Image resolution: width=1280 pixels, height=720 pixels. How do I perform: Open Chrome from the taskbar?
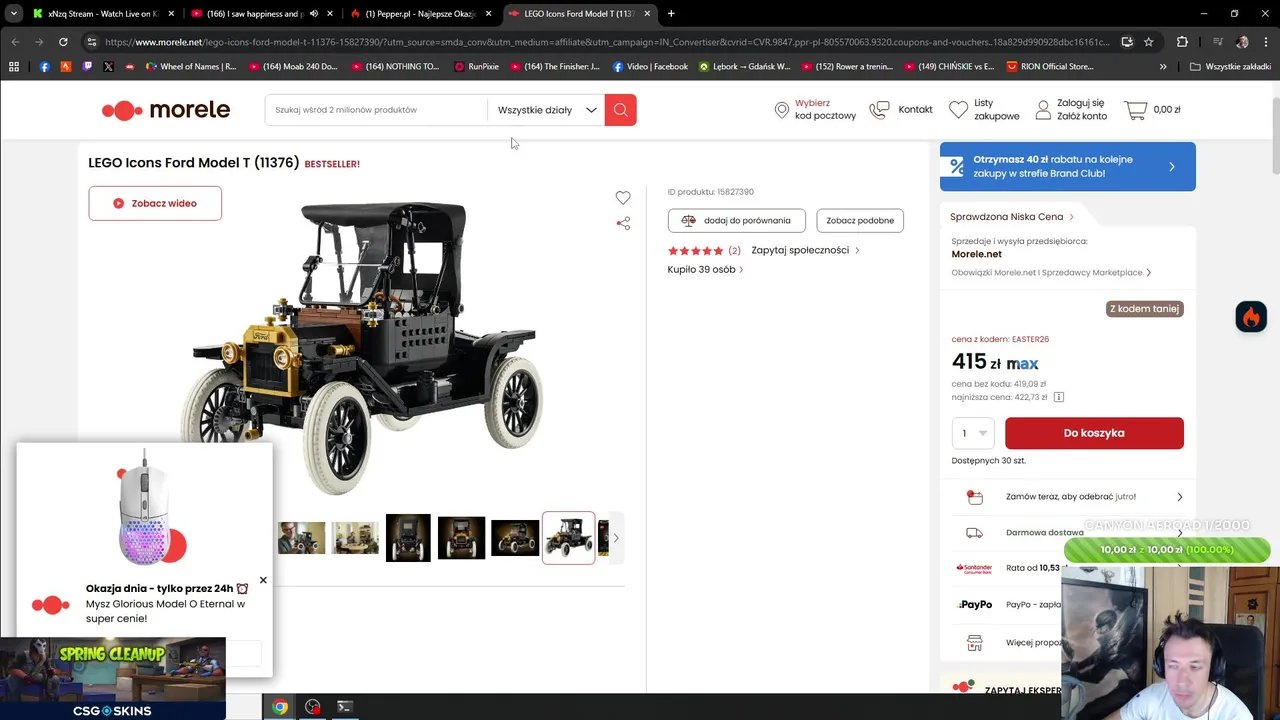[280, 707]
